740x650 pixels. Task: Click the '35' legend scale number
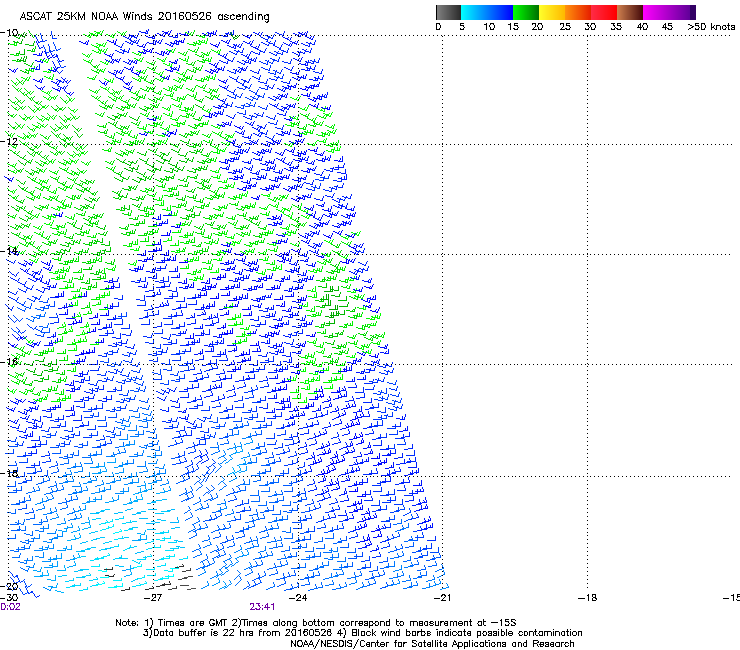(616, 27)
